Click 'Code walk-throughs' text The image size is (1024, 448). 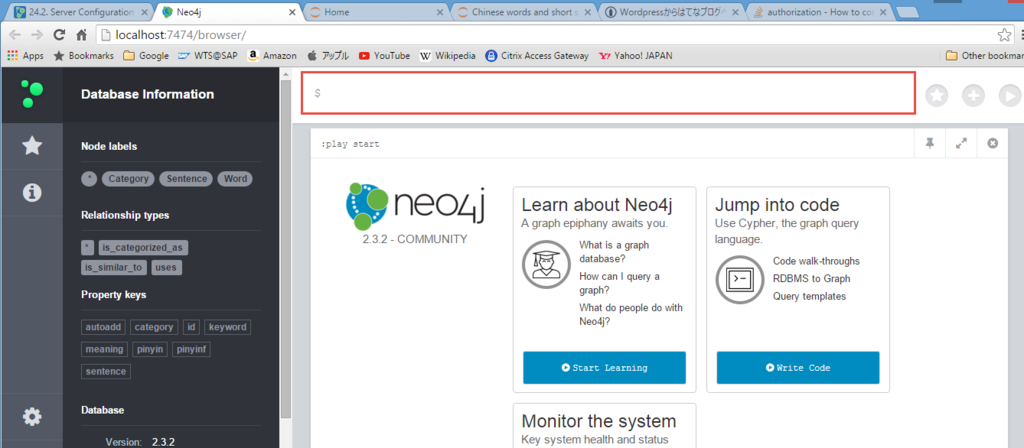pyautogui.click(x=816, y=261)
